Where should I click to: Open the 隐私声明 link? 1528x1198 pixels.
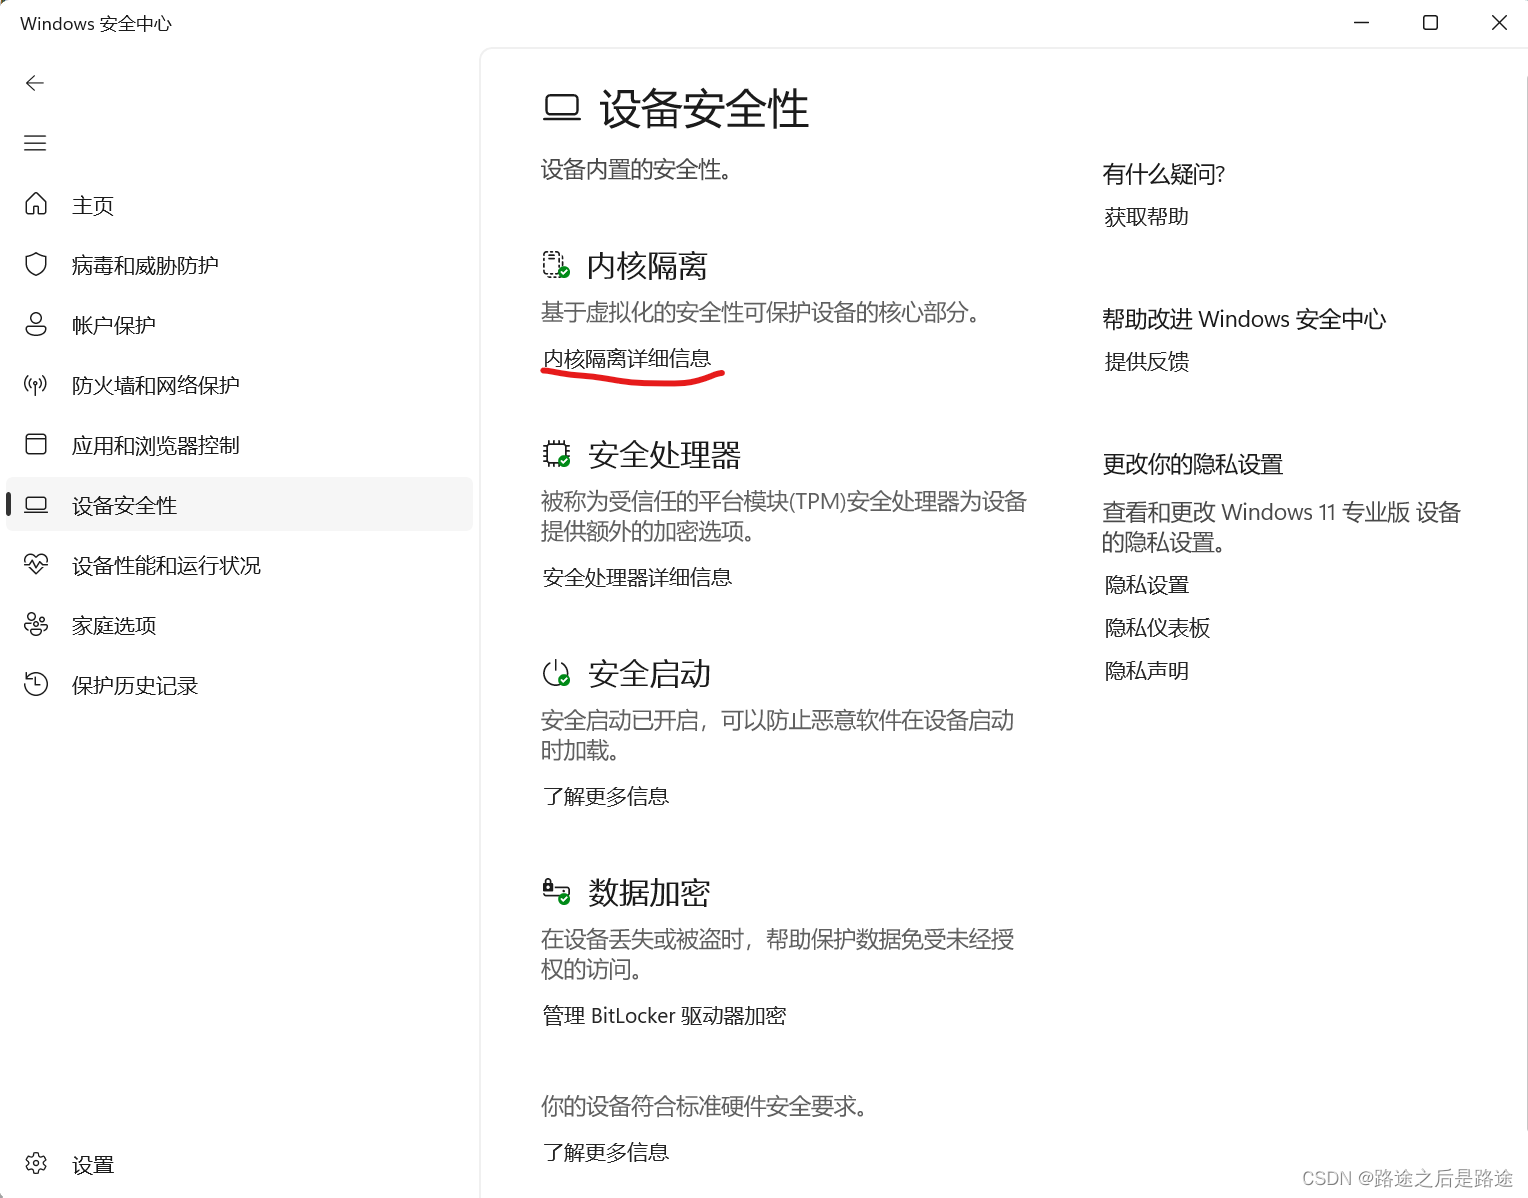tap(1147, 670)
